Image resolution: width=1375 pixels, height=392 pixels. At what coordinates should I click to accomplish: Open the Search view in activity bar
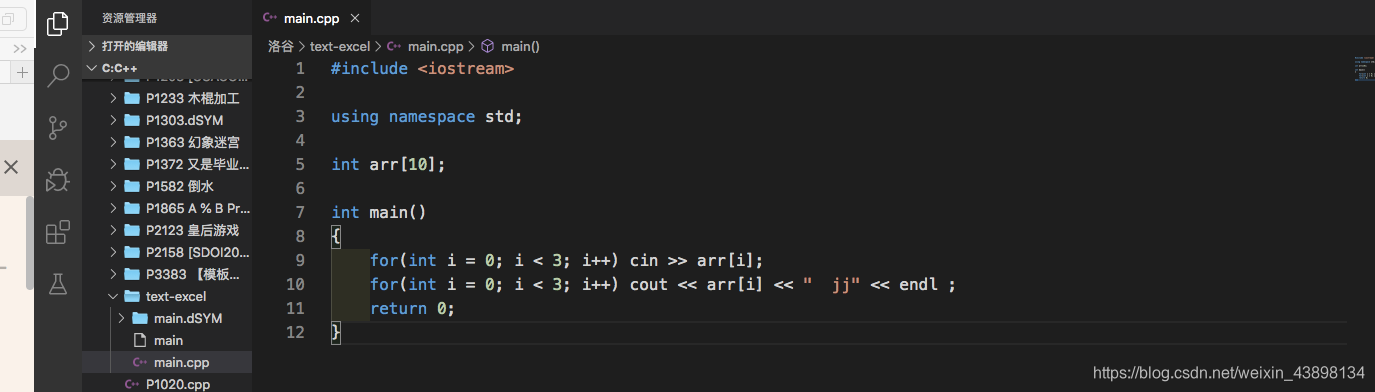(x=58, y=75)
